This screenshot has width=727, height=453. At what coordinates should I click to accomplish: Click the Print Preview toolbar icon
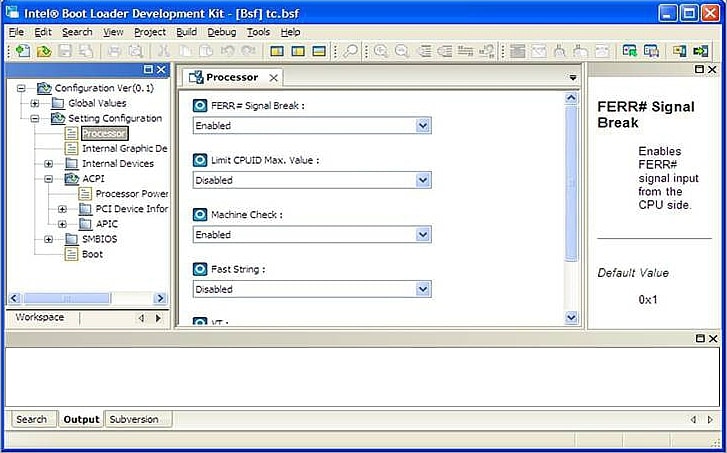click(x=135, y=51)
